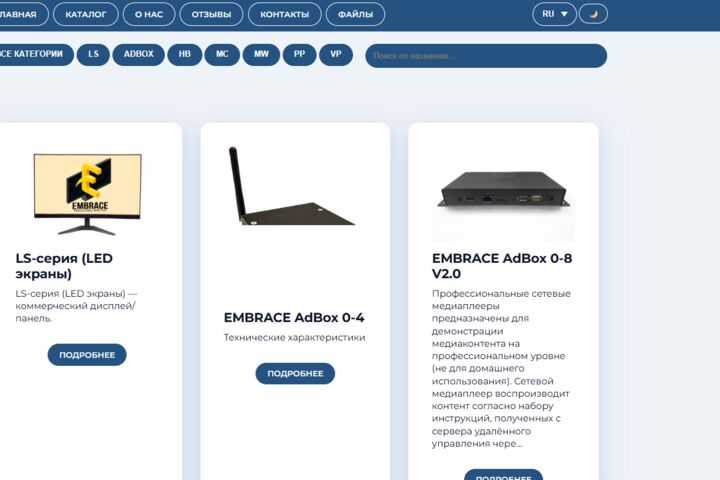
Task: Click the Профессиональные сетевые медиаплееры description
Action: [x=501, y=368]
